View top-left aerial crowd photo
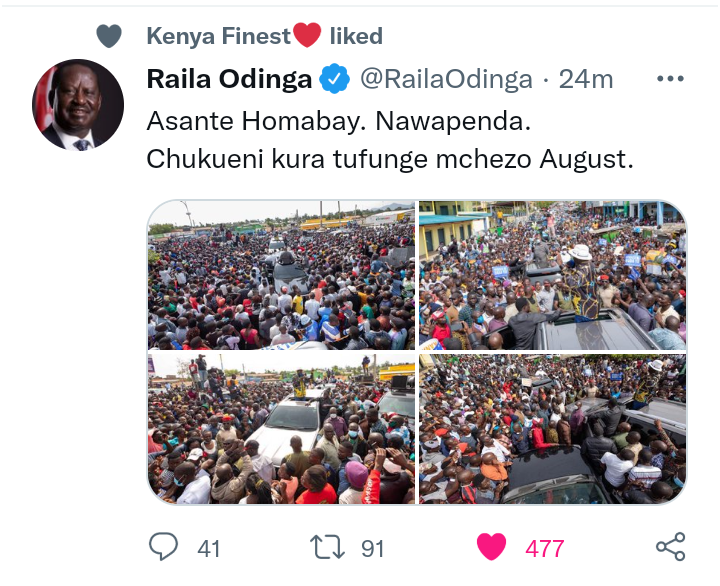The width and height of the screenshot is (720, 586). [281, 275]
